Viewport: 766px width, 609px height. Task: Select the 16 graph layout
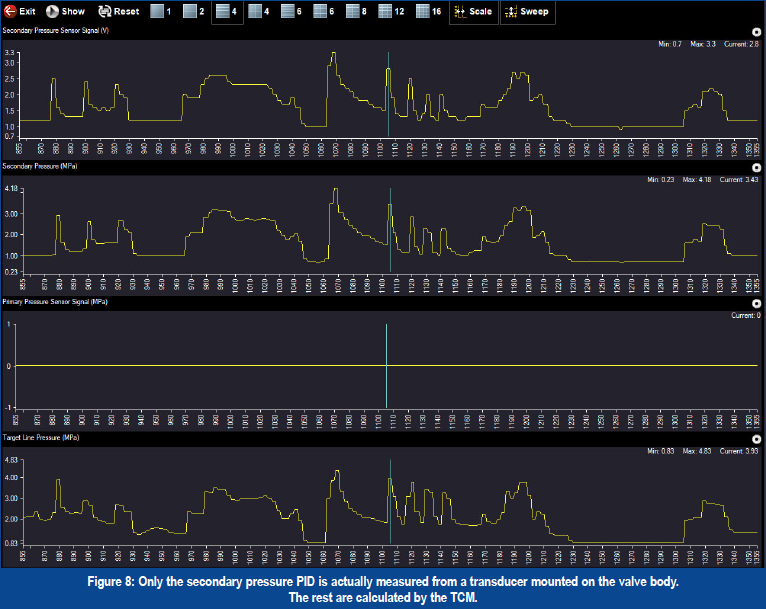tap(429, 11)
